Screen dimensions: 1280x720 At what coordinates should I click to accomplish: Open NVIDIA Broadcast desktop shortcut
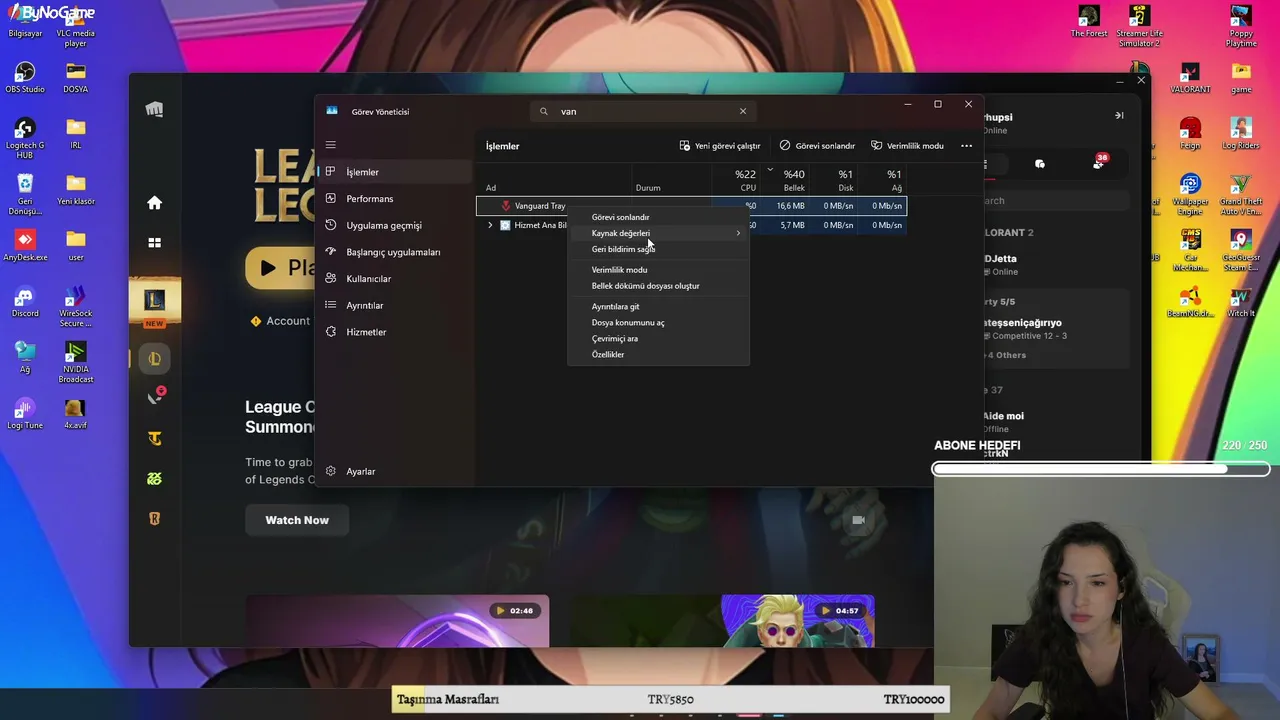click(x=76, y=362)
